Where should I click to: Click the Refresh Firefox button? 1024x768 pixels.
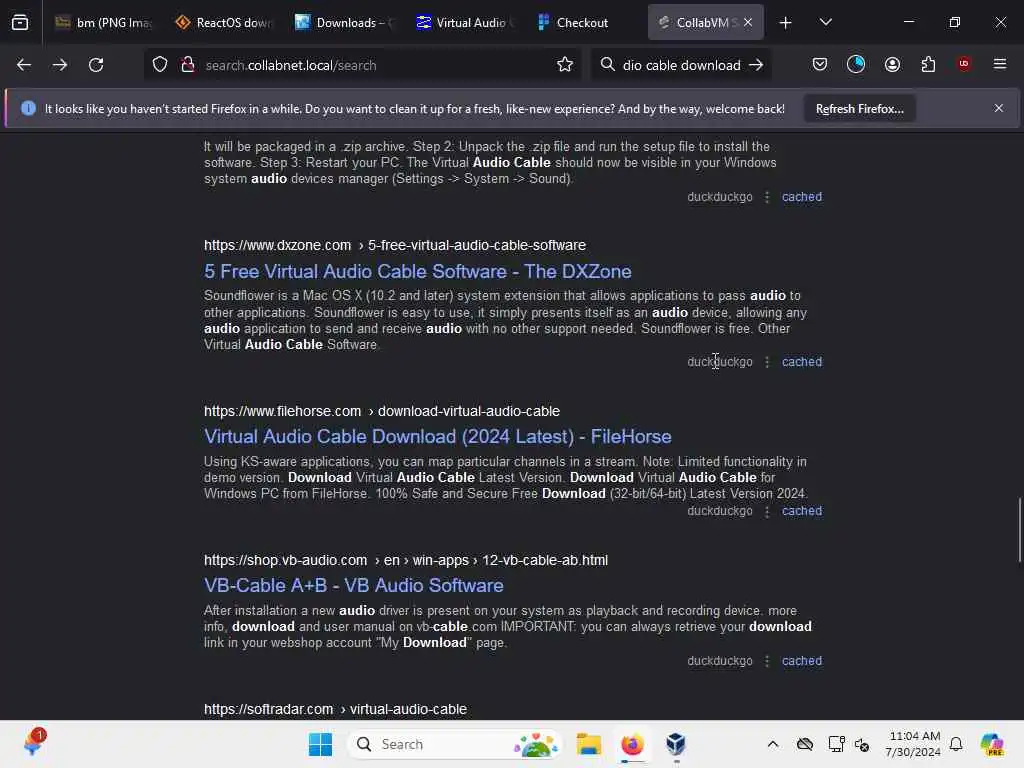coord(859,109)
